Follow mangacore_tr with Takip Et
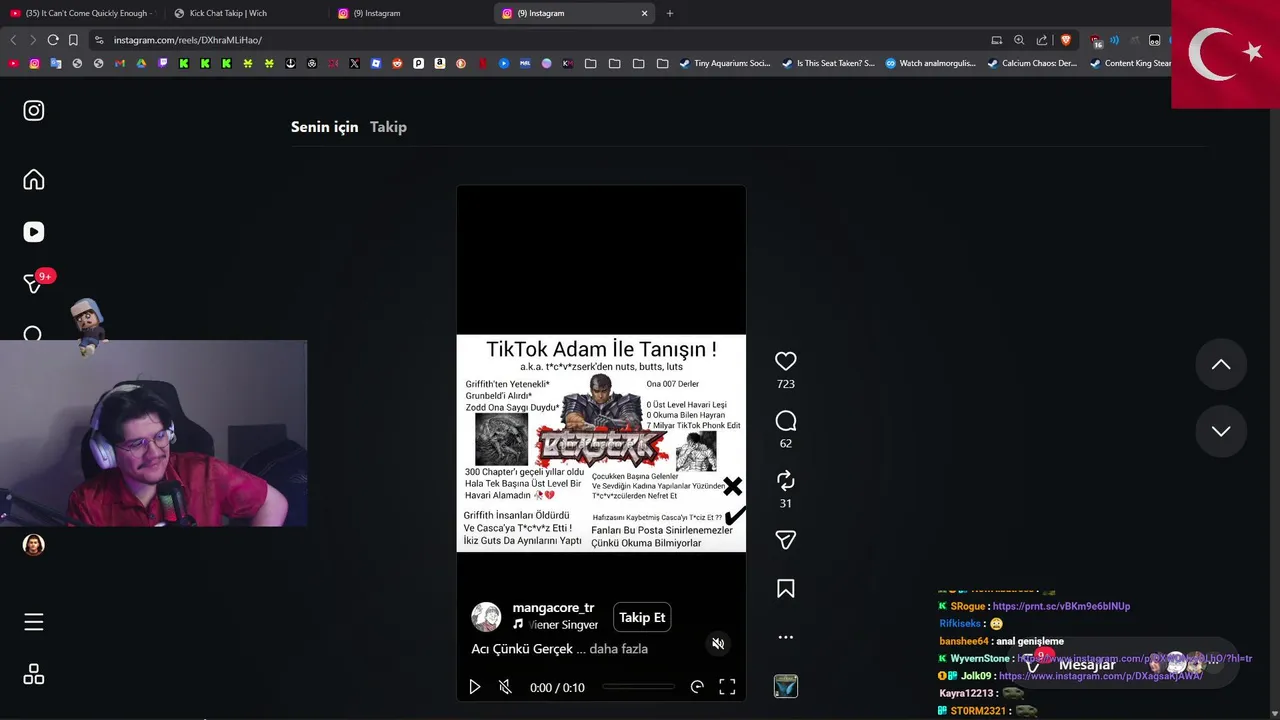Image resolution: width=1280 pixels, height=720 pixels. pyautogui.click(x=642, y=617)
